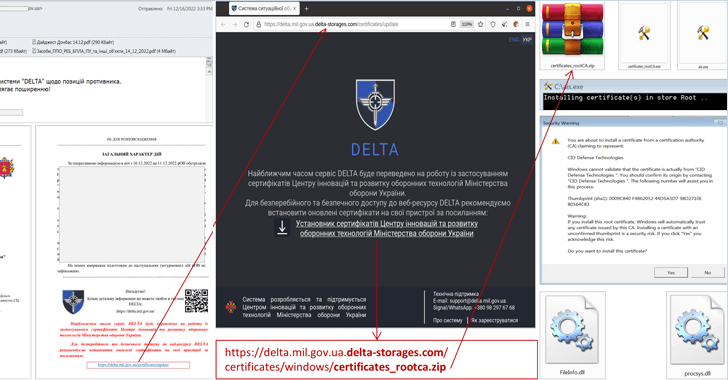Bookmark the page with the star icon

click(x=481, y=24)
